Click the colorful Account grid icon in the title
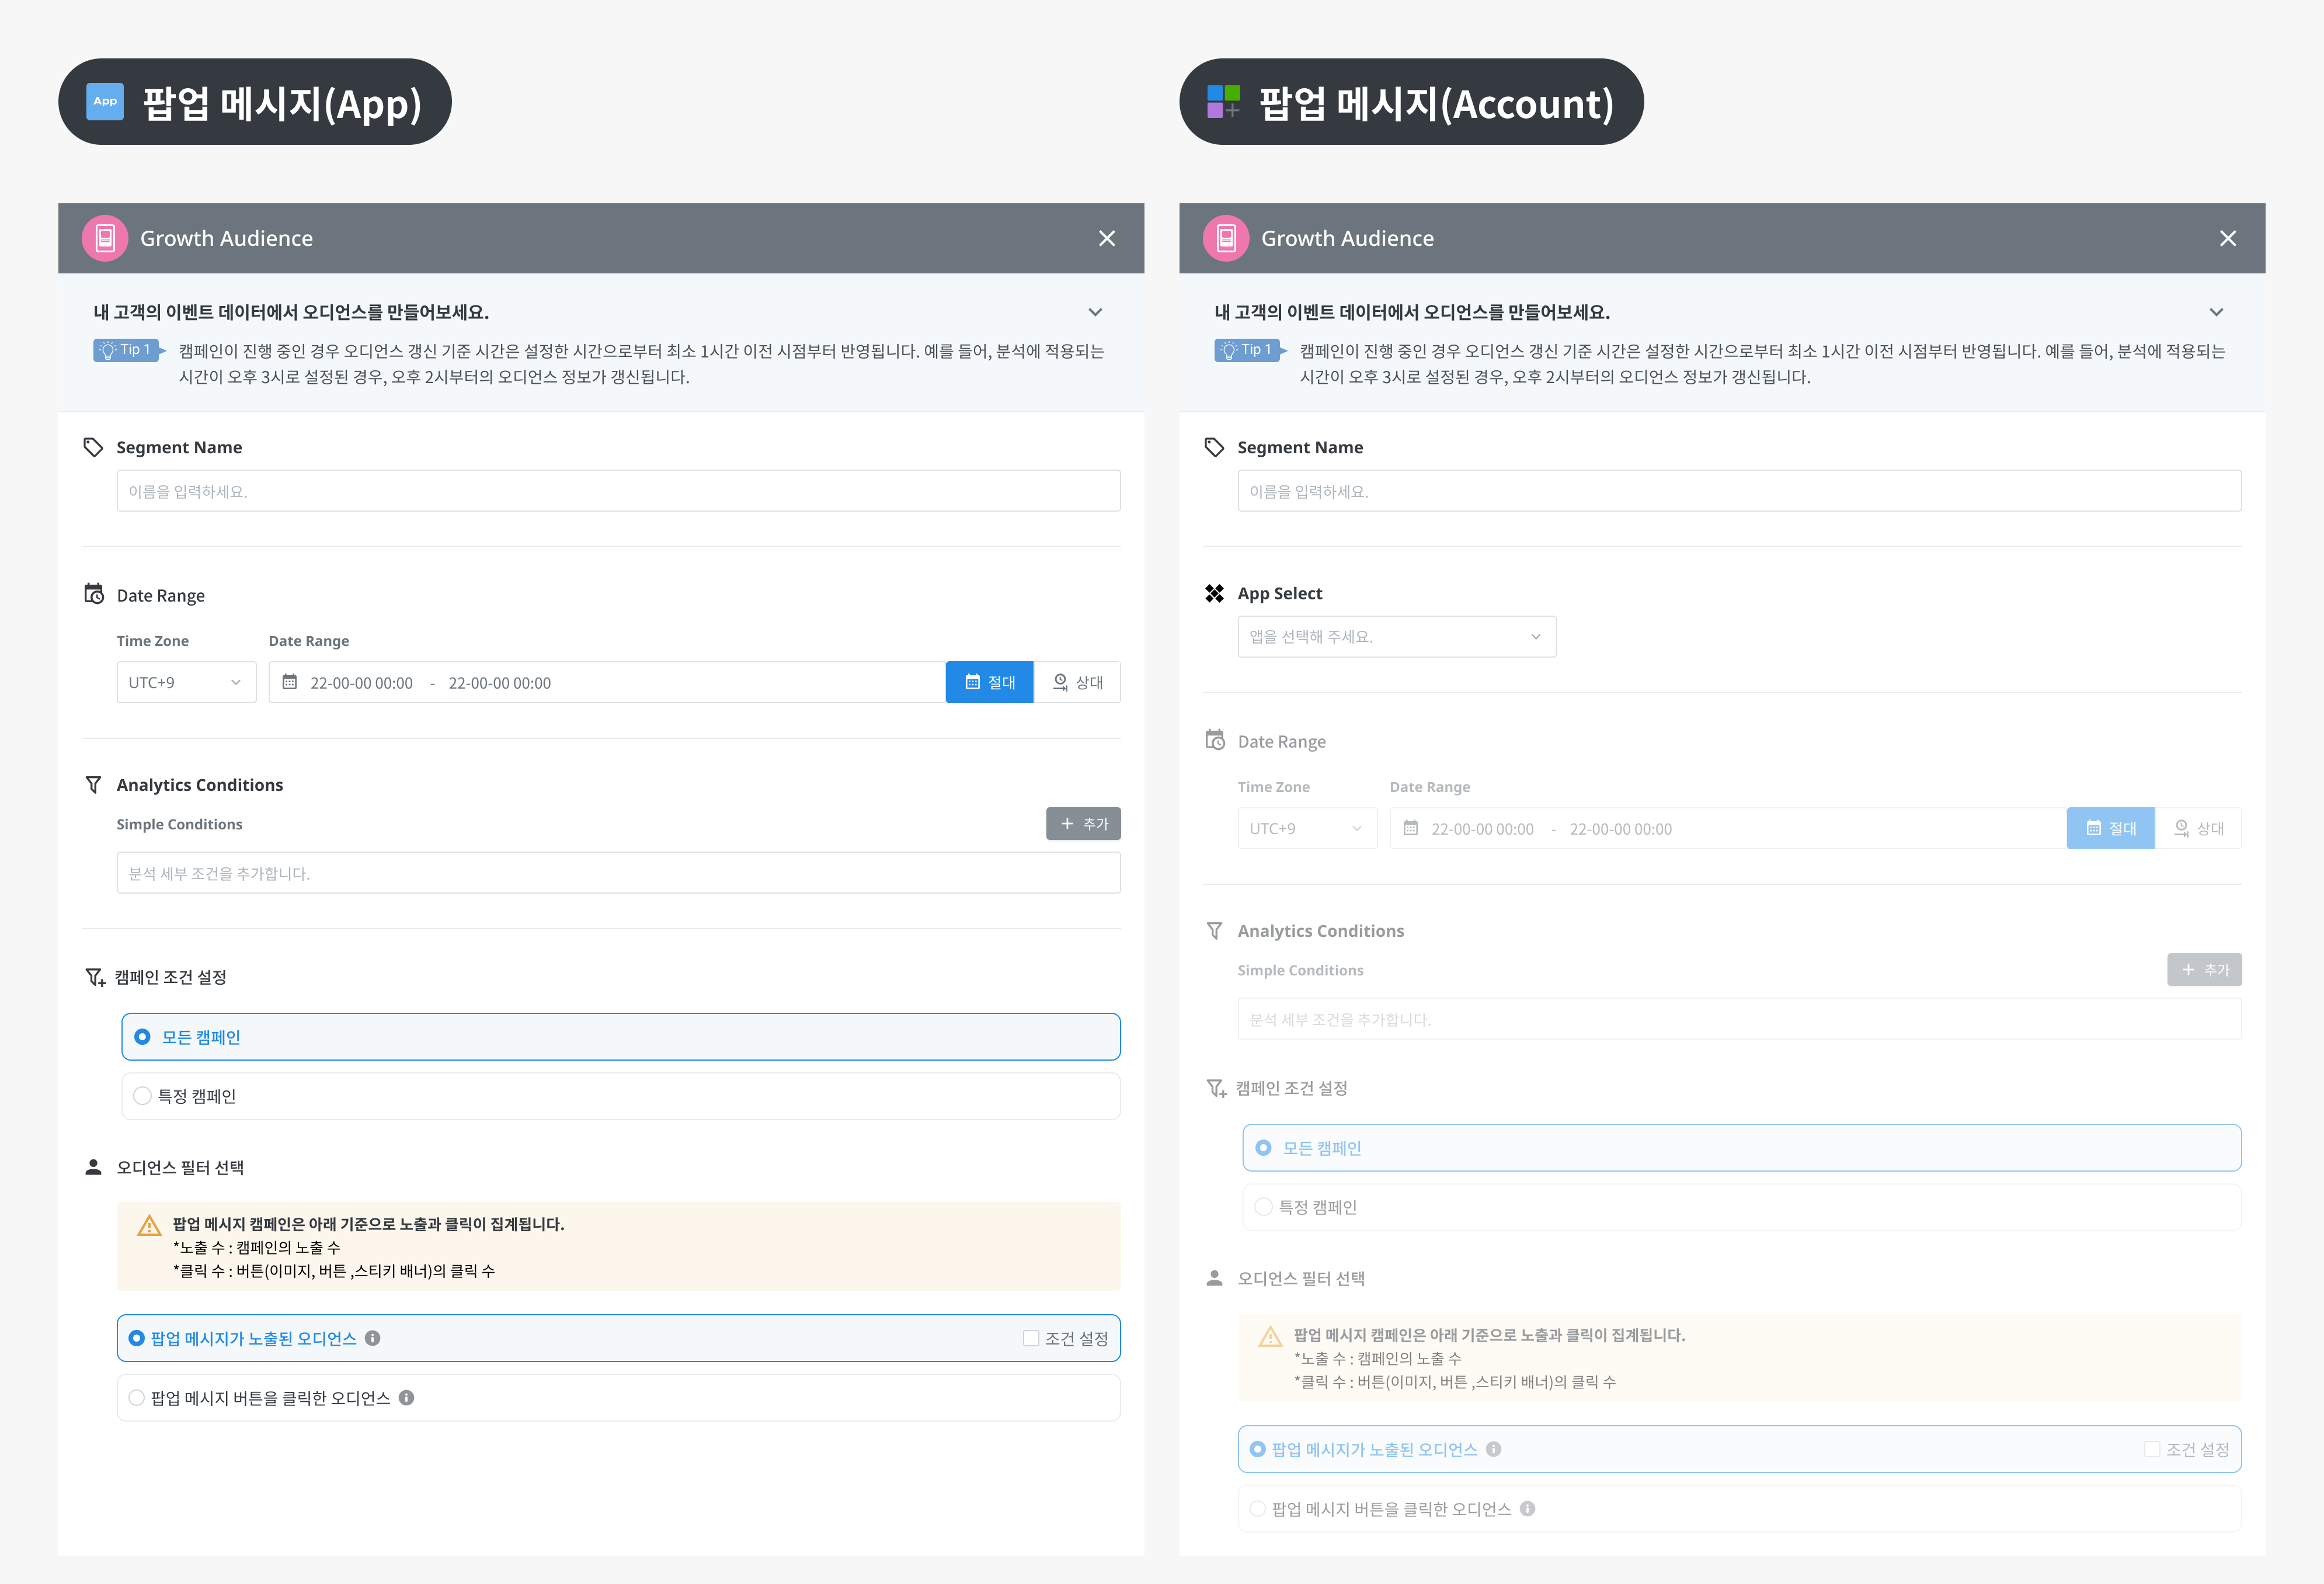Viewport: 2324px width, 1584px height. click(1224, 101)
